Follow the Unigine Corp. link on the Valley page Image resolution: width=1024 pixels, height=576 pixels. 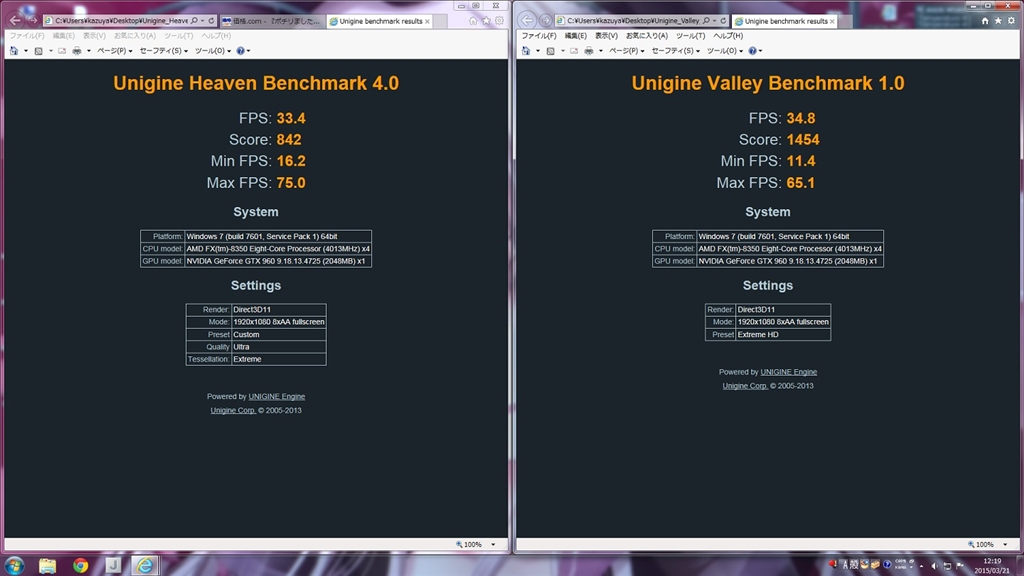[744, 386]
